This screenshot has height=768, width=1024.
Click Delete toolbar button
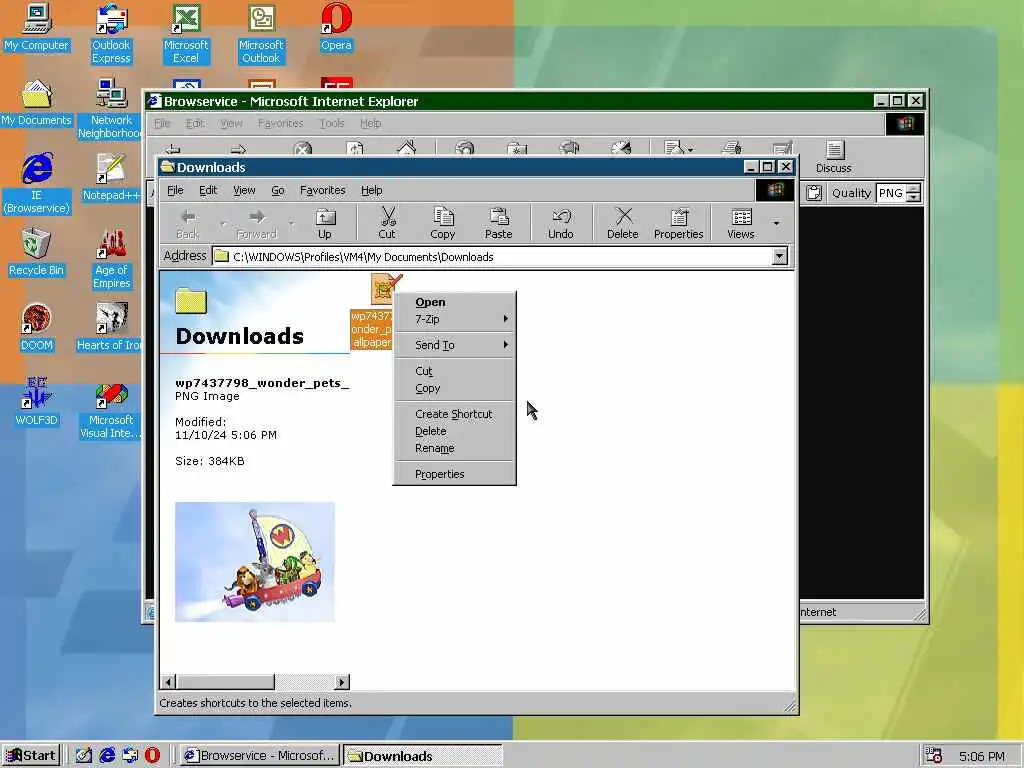[622, 223]
